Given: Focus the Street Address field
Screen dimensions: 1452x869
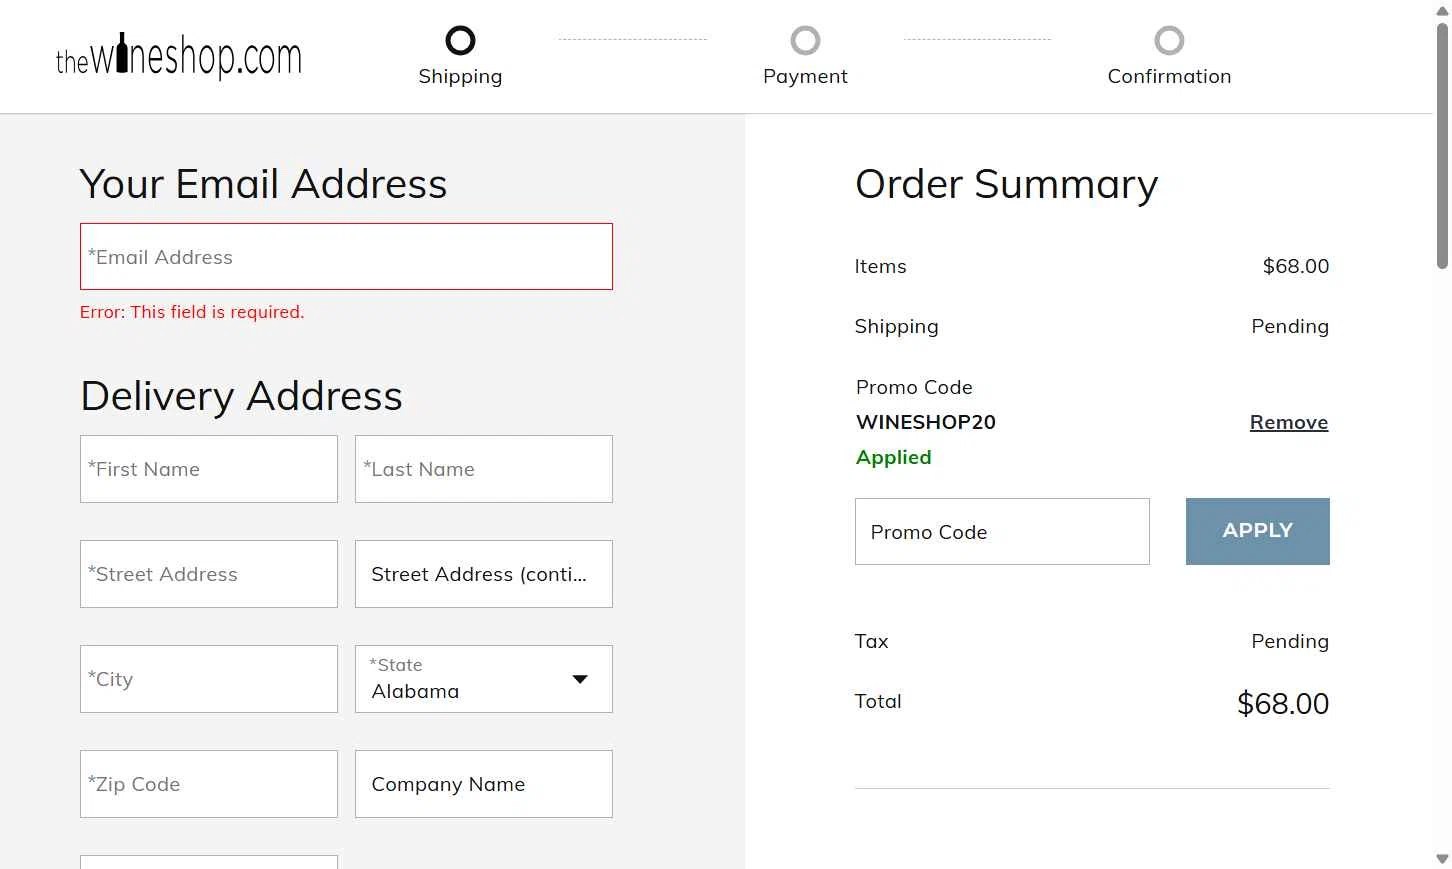Looking at the screenshot, I should click(209, 574).
